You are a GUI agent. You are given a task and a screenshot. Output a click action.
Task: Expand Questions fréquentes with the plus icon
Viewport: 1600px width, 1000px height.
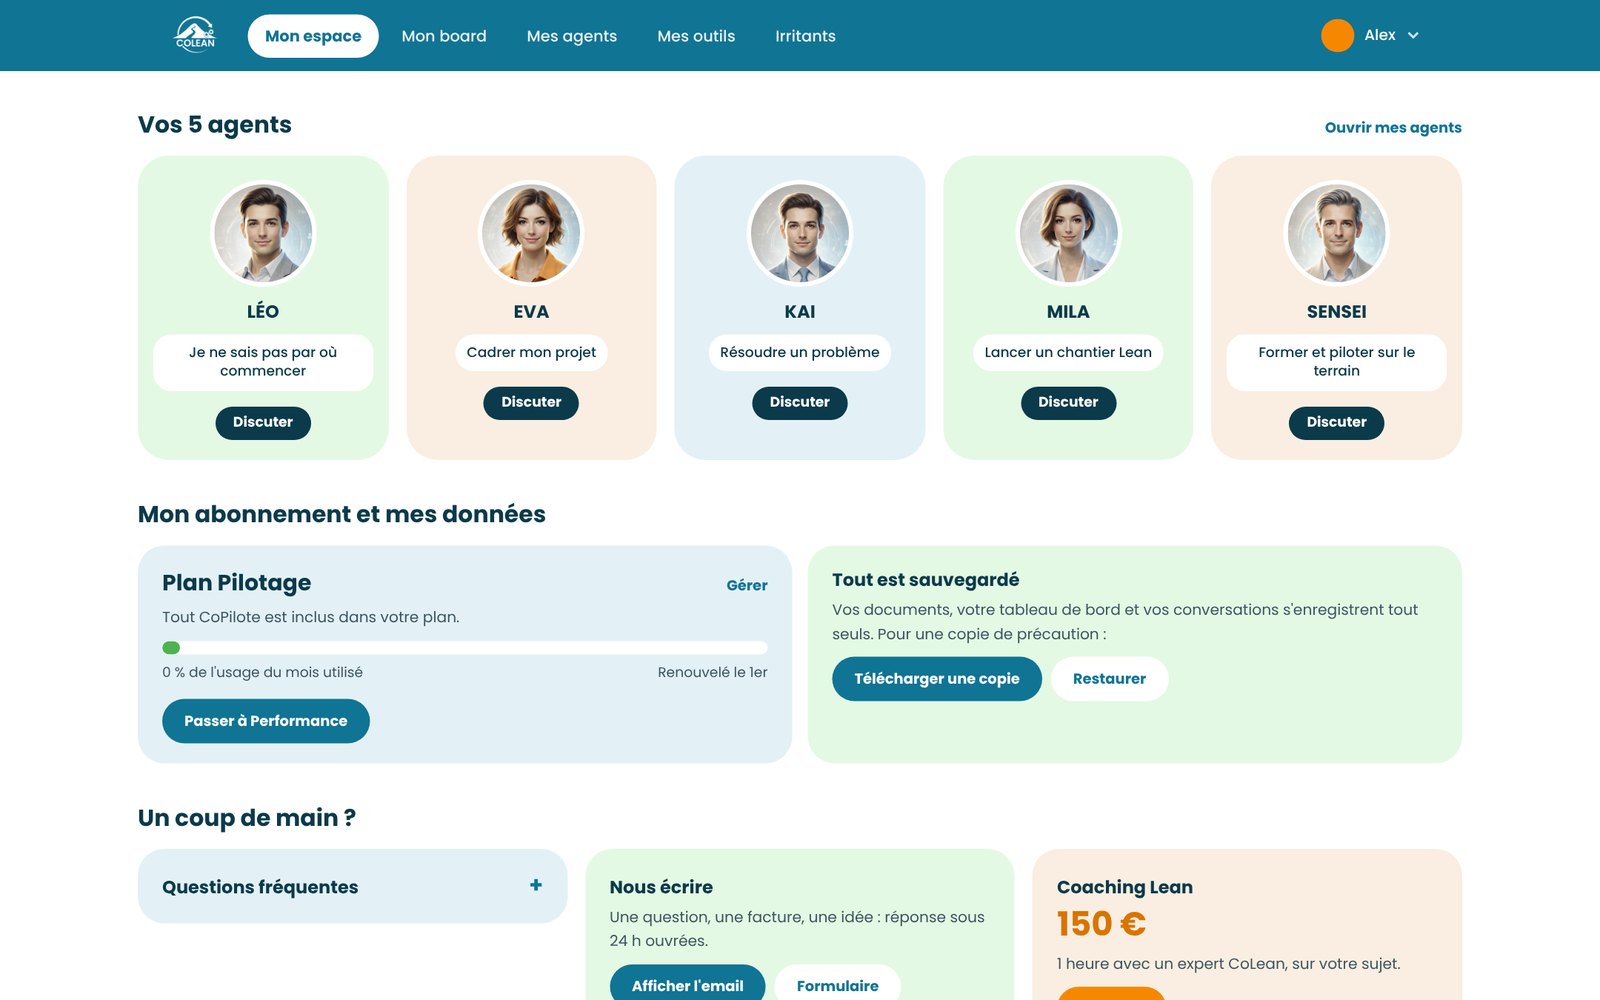click(x=536, y=885)
